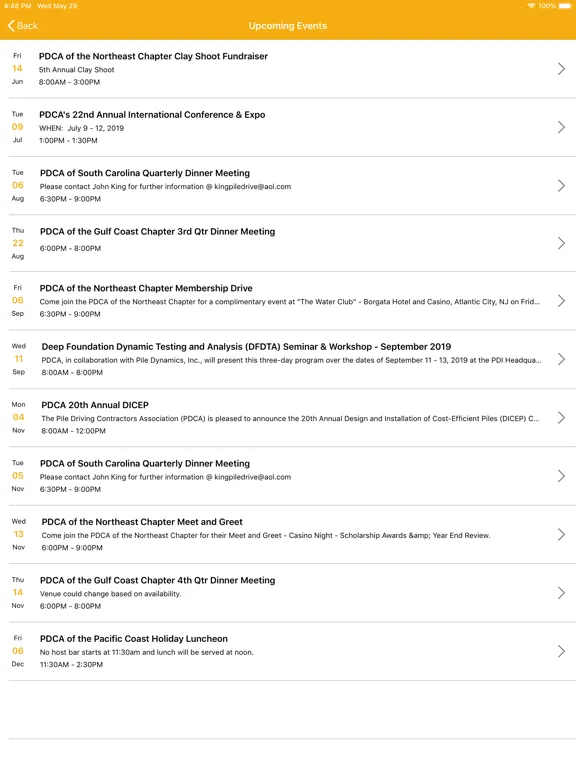The width and height of the screenshot is (576, 768).
Task: Open chevron for Northeast Chapter Meet and Greet
Action: click(561, 534)
